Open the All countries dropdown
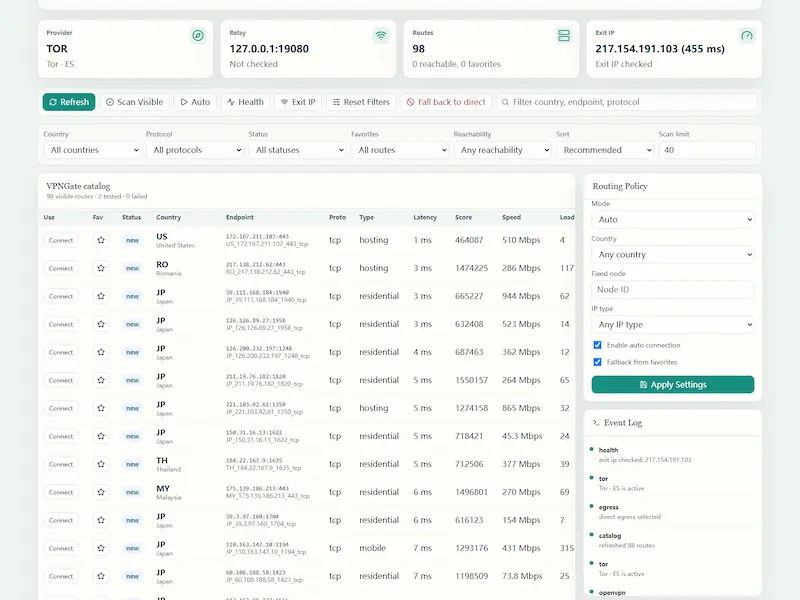The height and width of the screenshot is (600, 800). click(x=92, y=150)
